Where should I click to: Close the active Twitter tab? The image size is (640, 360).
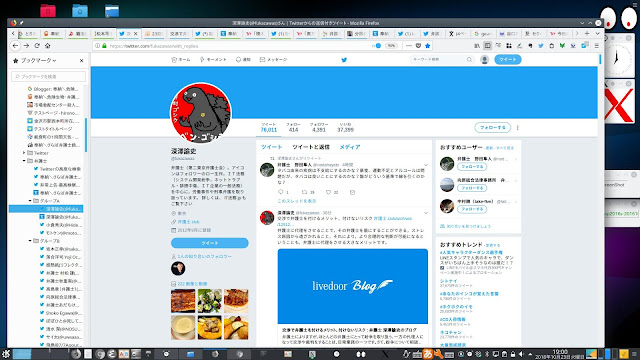pos(136,33)
